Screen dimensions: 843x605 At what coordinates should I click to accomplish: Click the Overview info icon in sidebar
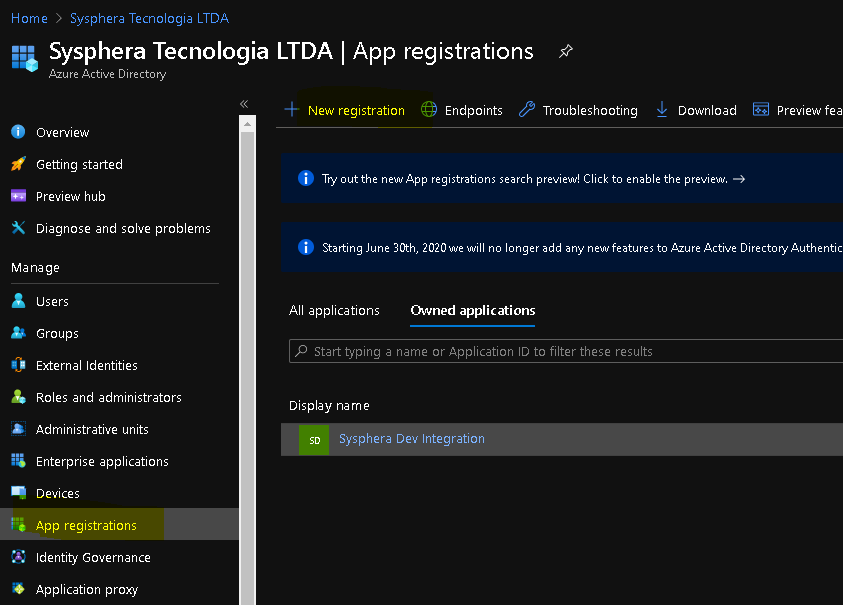(x=18, y=132)
